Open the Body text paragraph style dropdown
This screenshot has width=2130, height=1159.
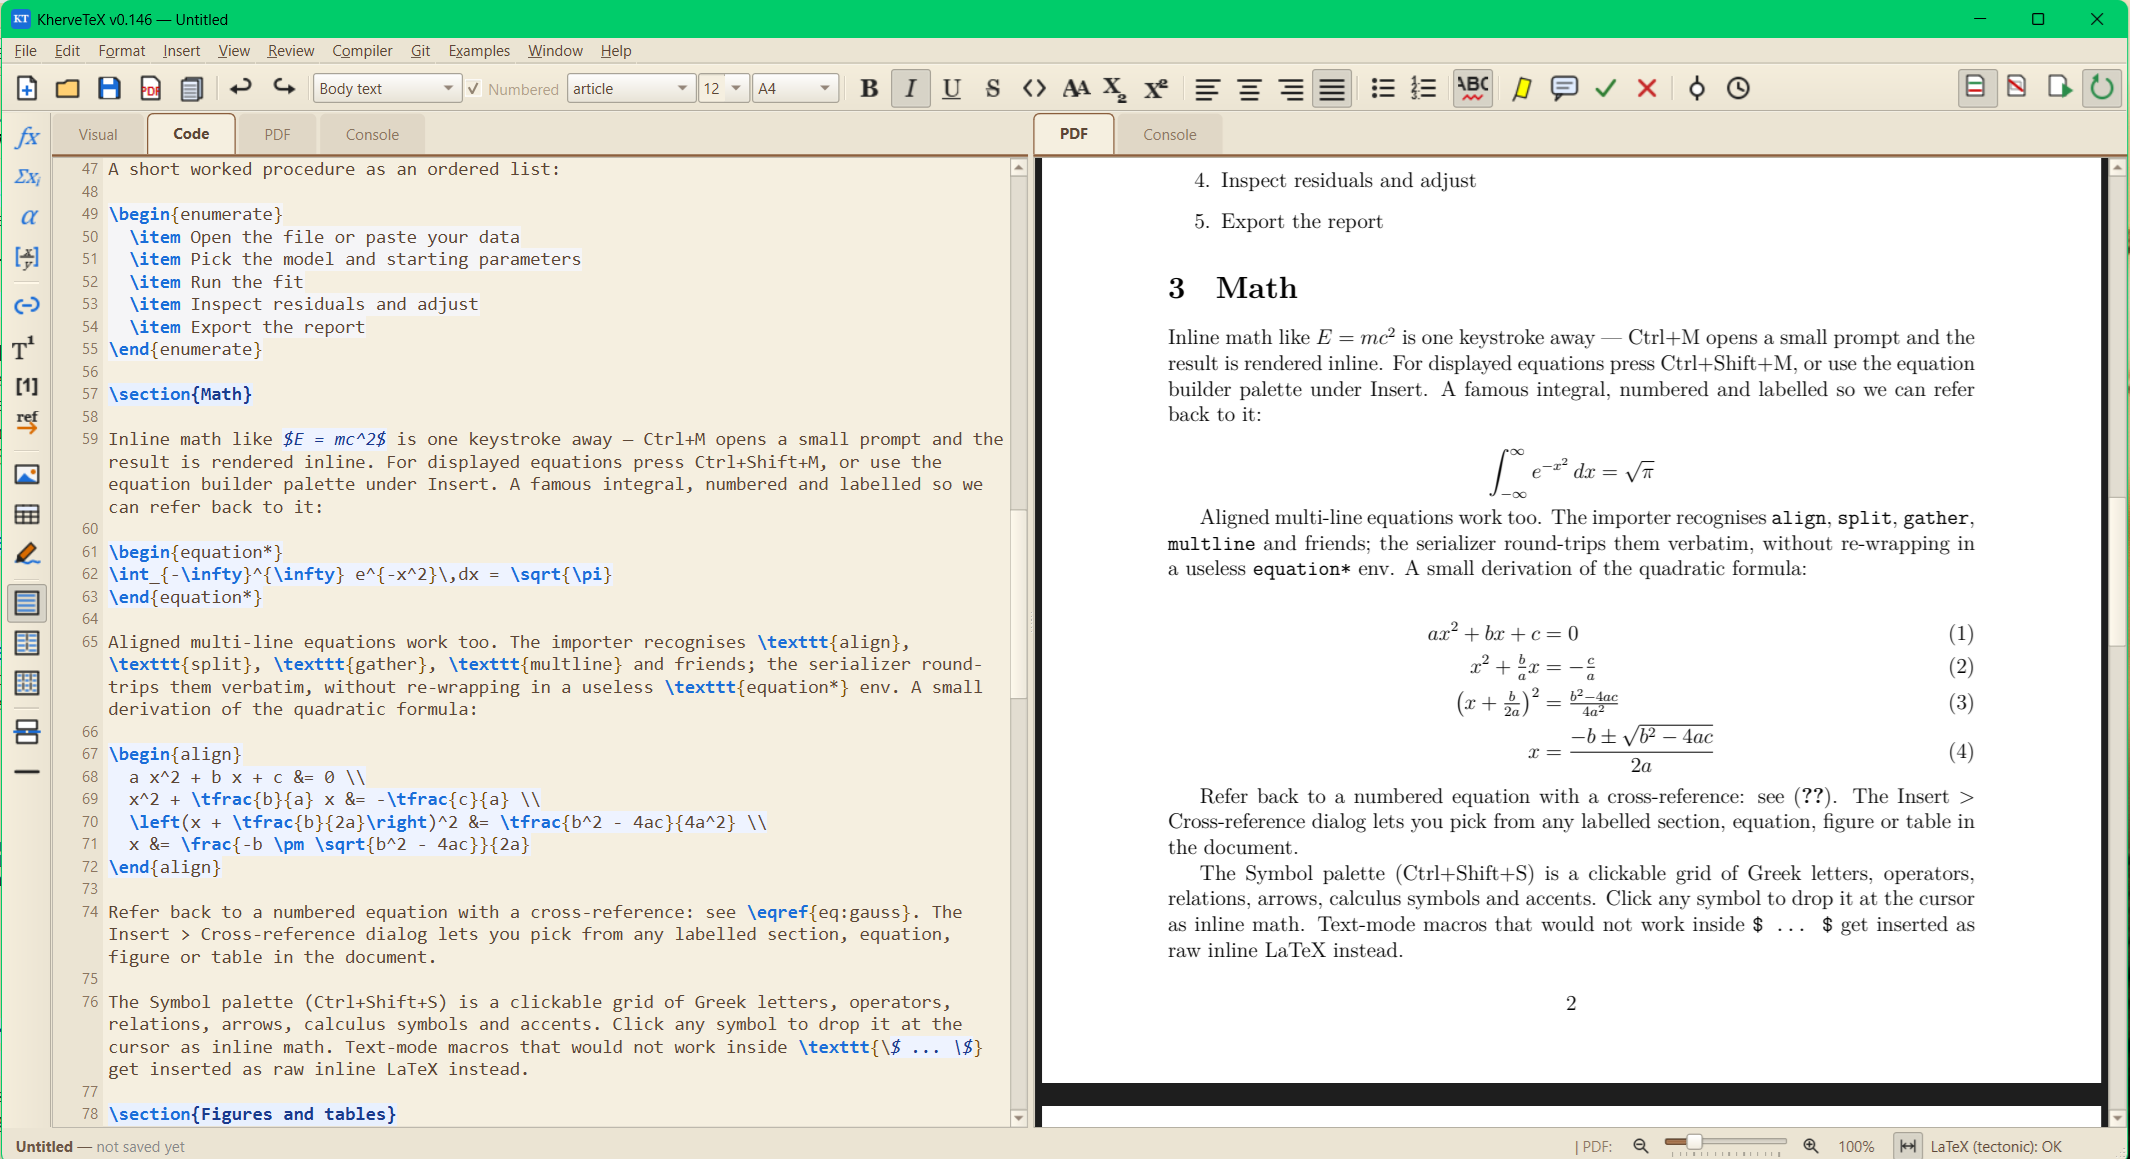pyautogui.click(x=387, y=89)
